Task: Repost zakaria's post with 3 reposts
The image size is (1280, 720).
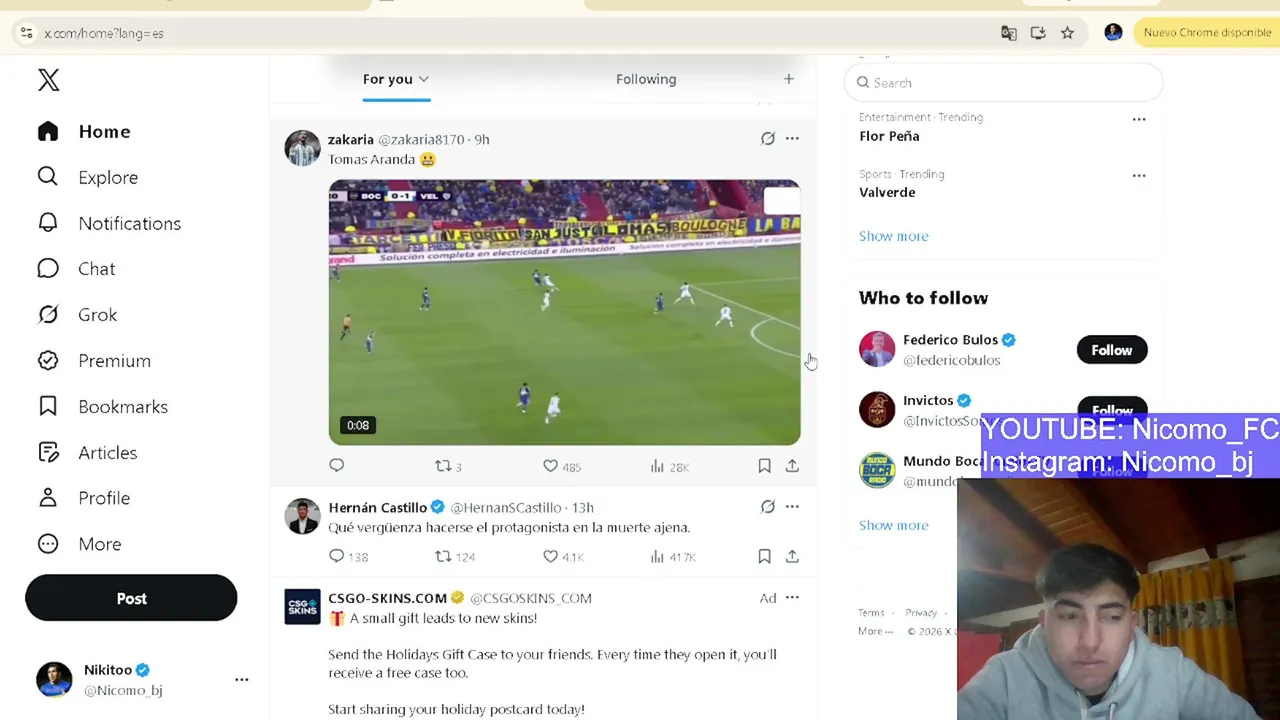Action: click(448, 466)
